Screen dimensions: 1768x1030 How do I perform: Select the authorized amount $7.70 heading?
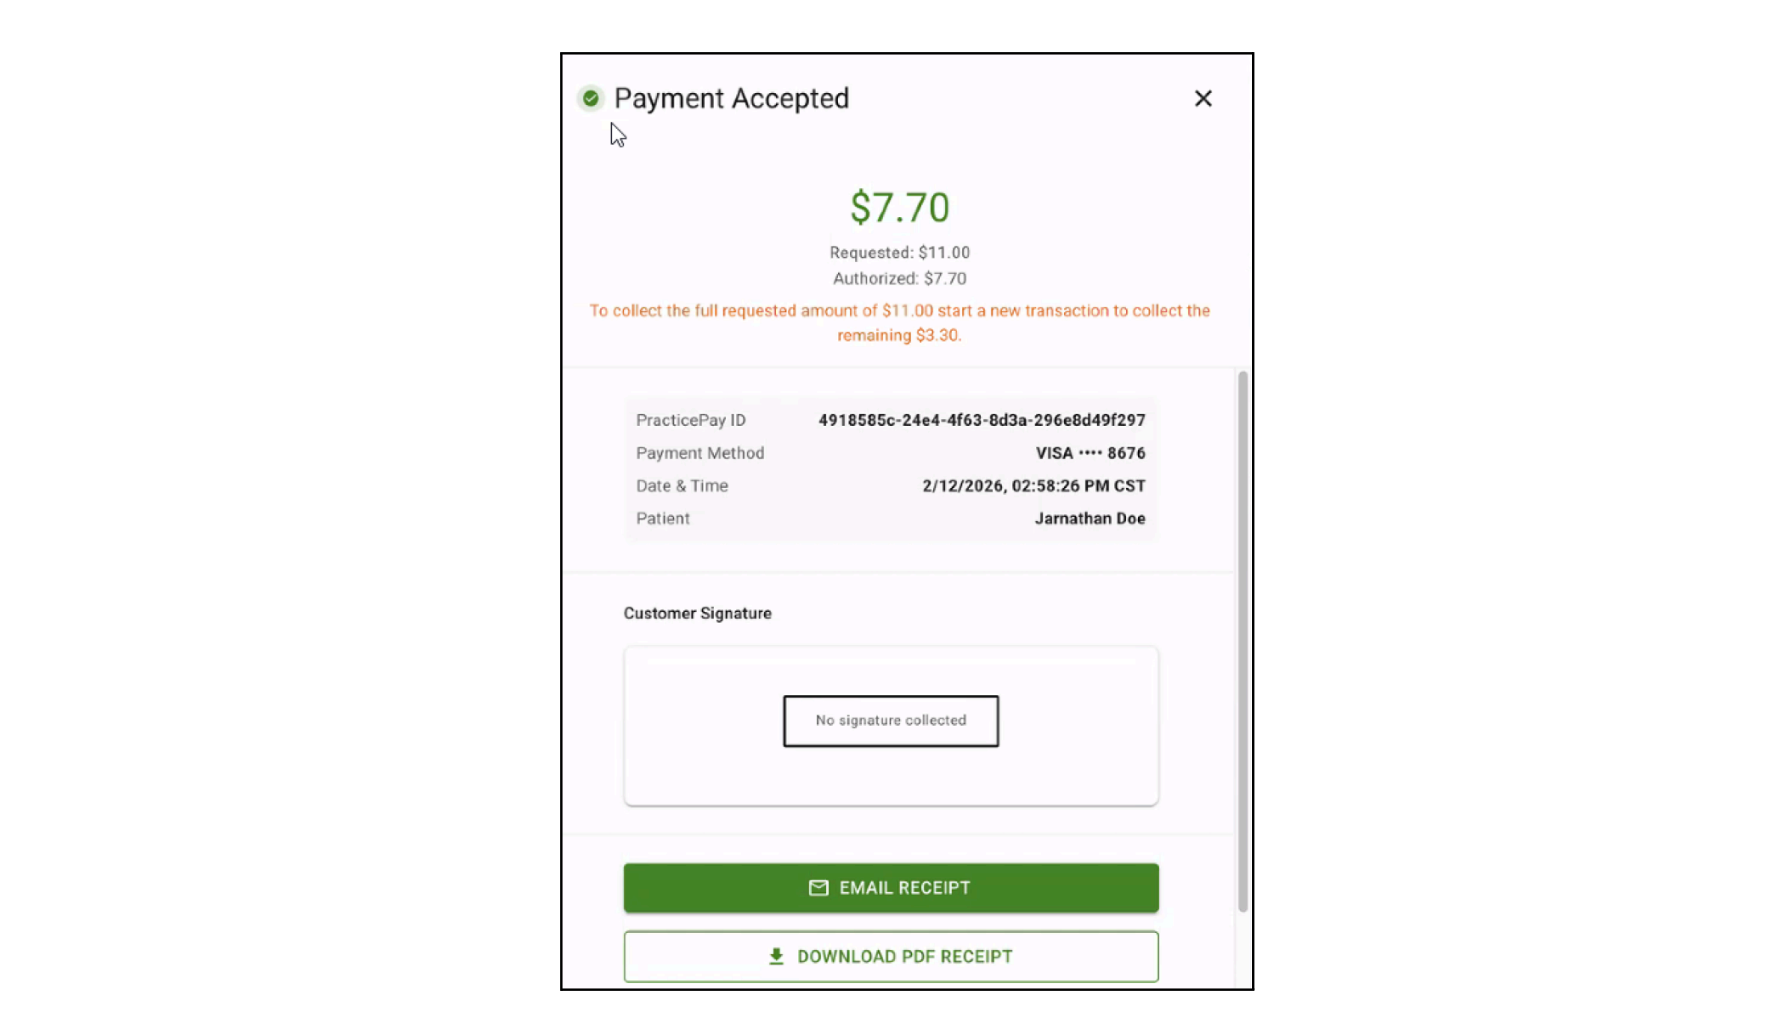click(x=899, y=207)
